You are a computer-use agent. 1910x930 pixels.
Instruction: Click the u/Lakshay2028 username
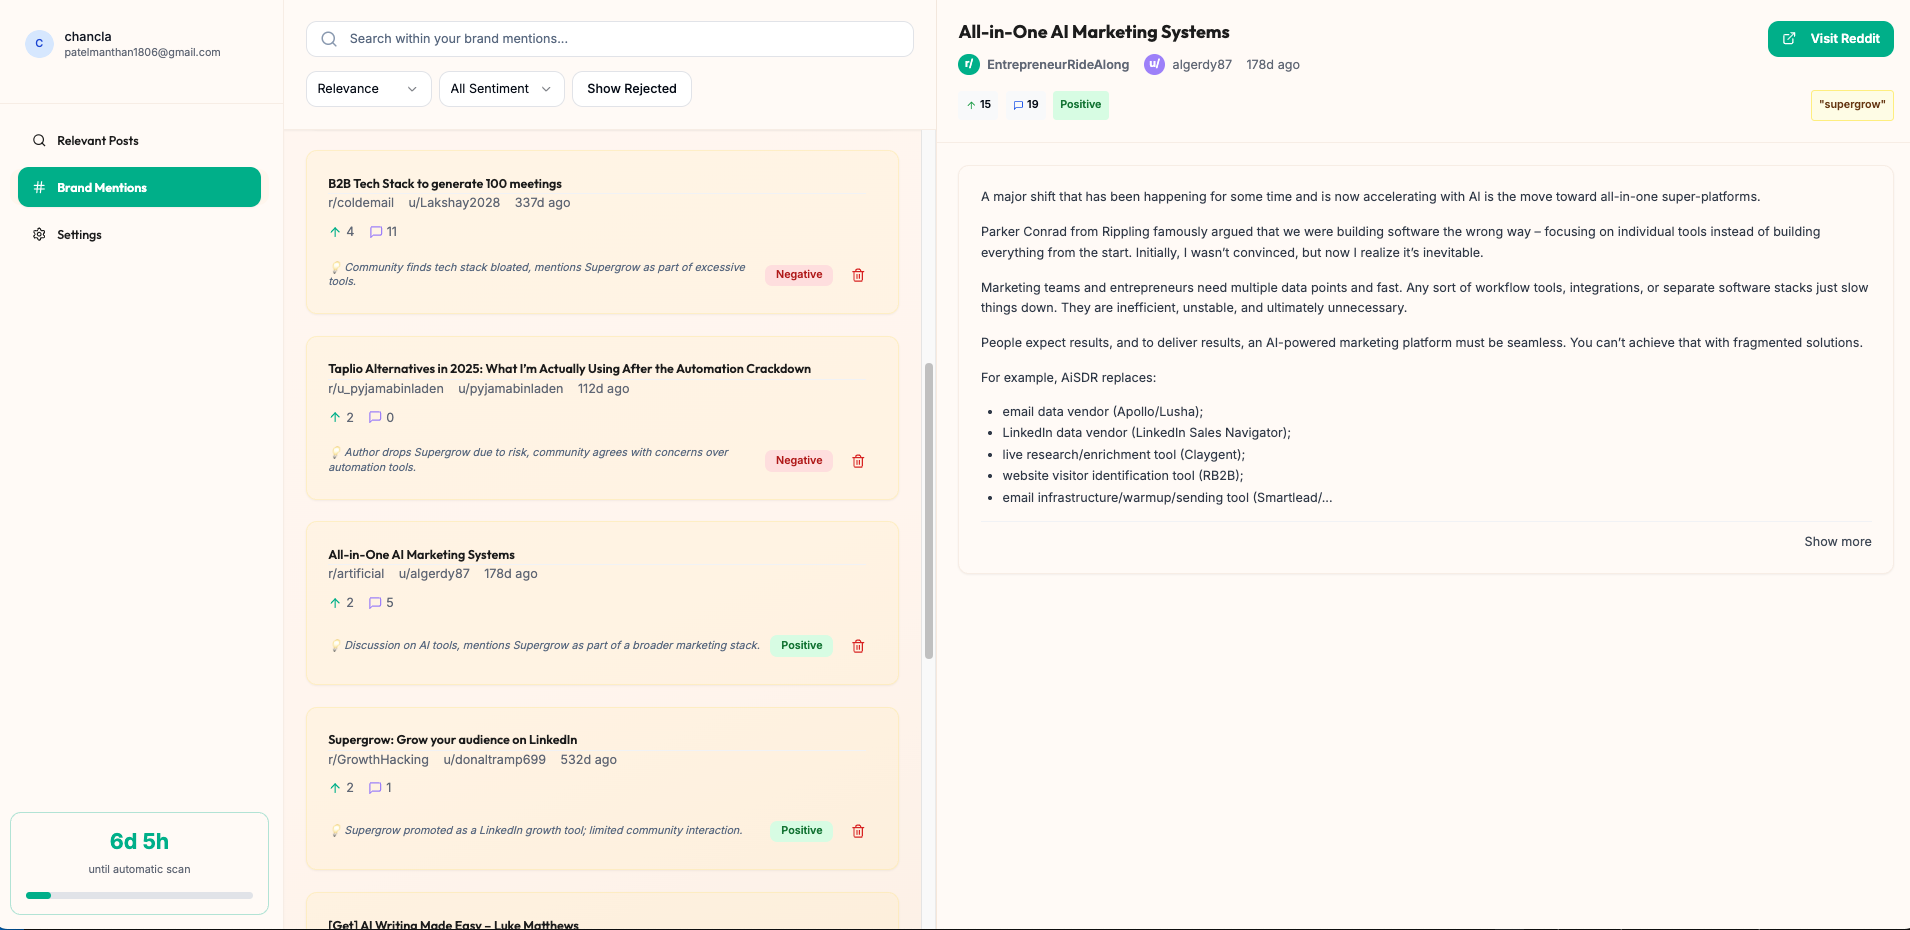(x=454, y=203)
